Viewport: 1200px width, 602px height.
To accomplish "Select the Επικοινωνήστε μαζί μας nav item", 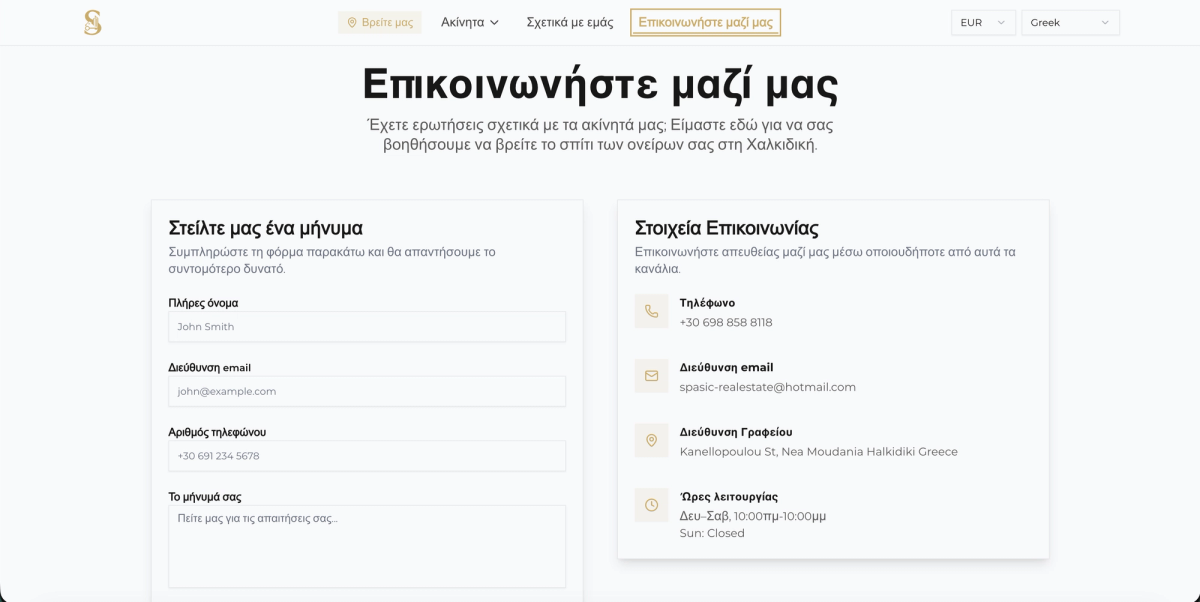I will 705,22.
